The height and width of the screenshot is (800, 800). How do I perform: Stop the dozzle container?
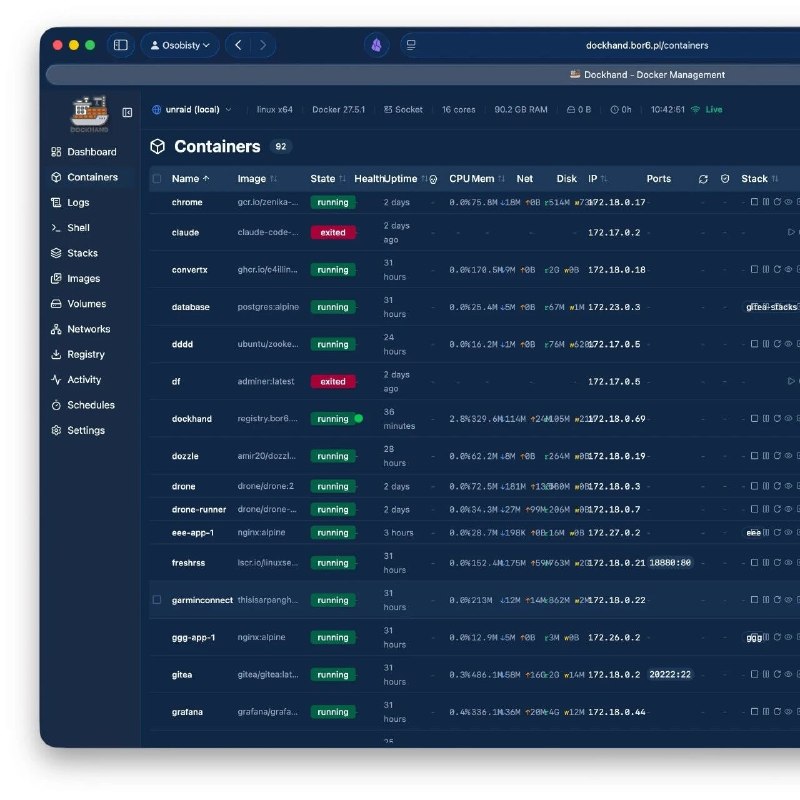pos(754,456)
